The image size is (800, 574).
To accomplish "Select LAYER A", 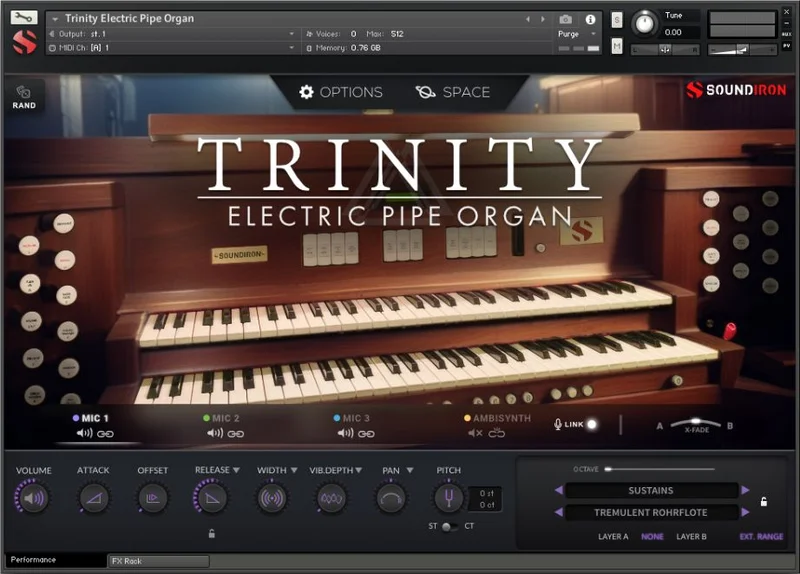I will point(613,537).
